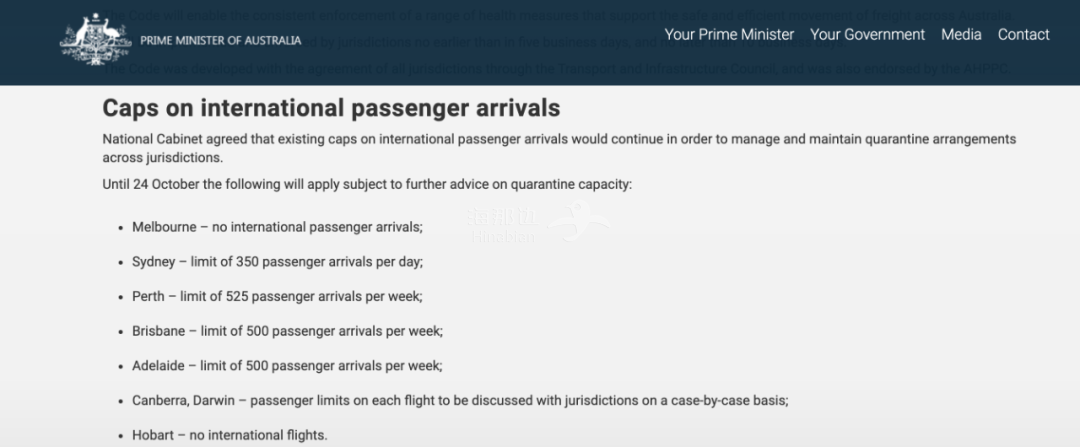Select the Sydney limit of 350 bullet item
Viewport: 1080px width, 447px height.
click(x=278, y=262)
